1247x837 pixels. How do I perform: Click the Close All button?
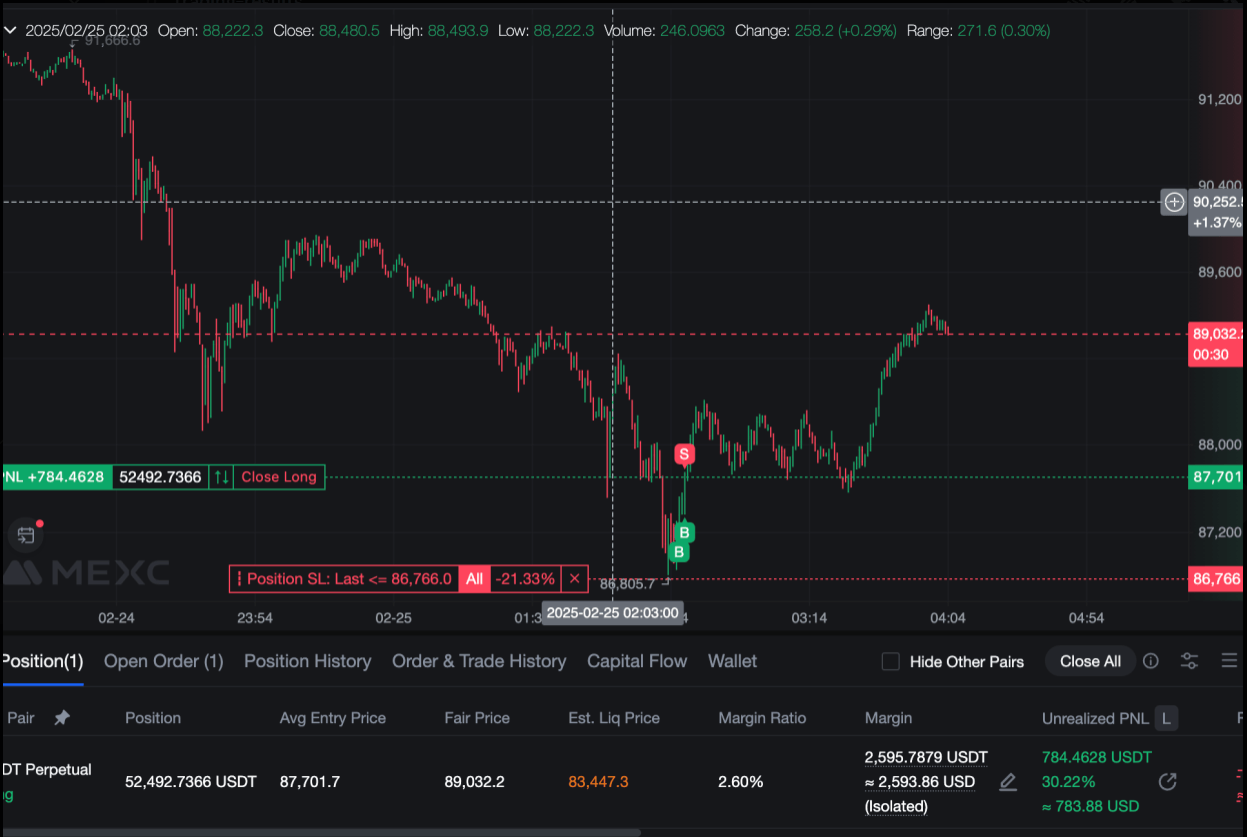click(1090, 661)
